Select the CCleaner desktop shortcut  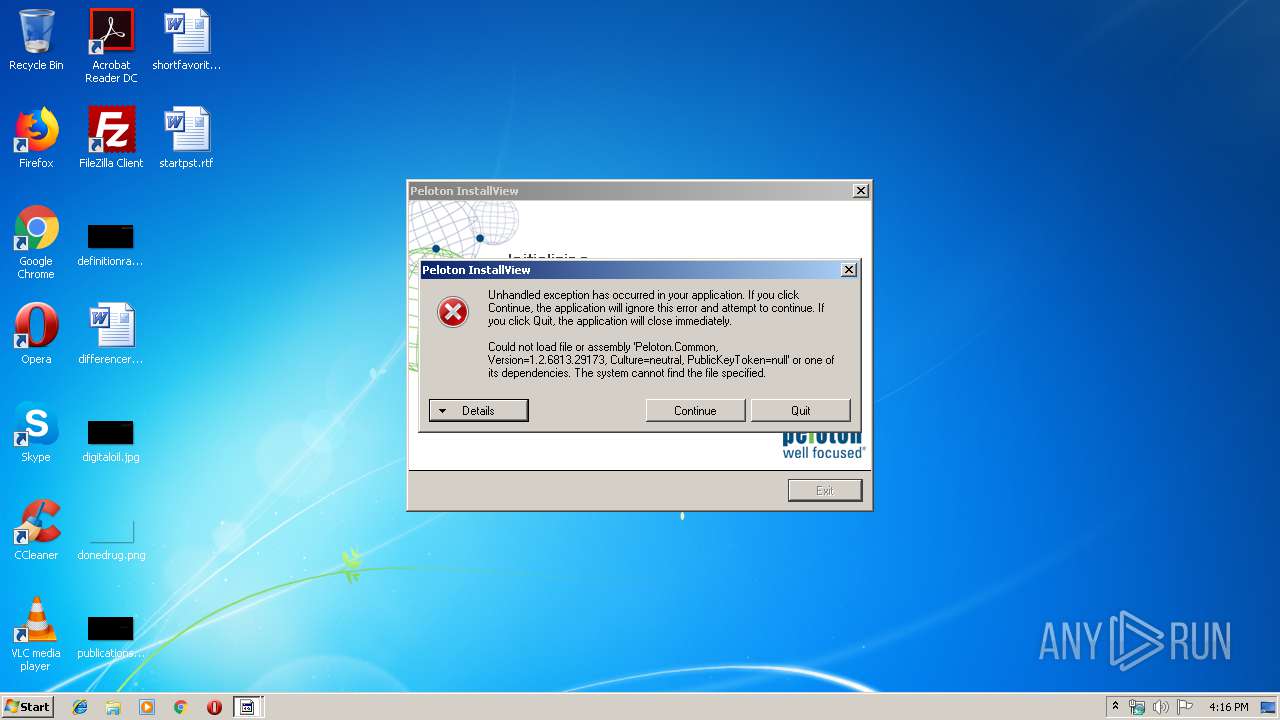[x=36, y=530]
